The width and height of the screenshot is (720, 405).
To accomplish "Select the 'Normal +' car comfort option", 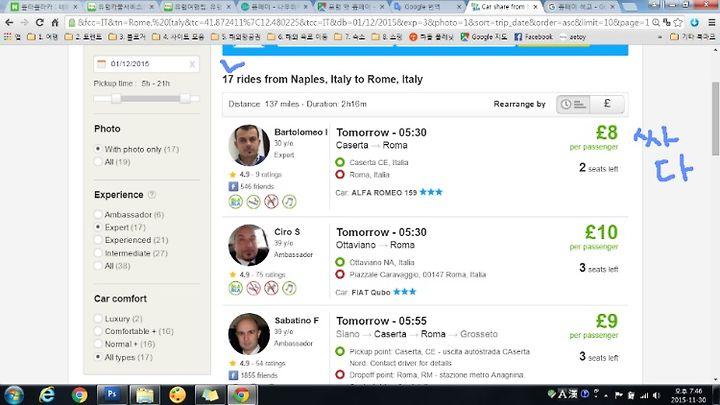I will (x=98, y=344).
